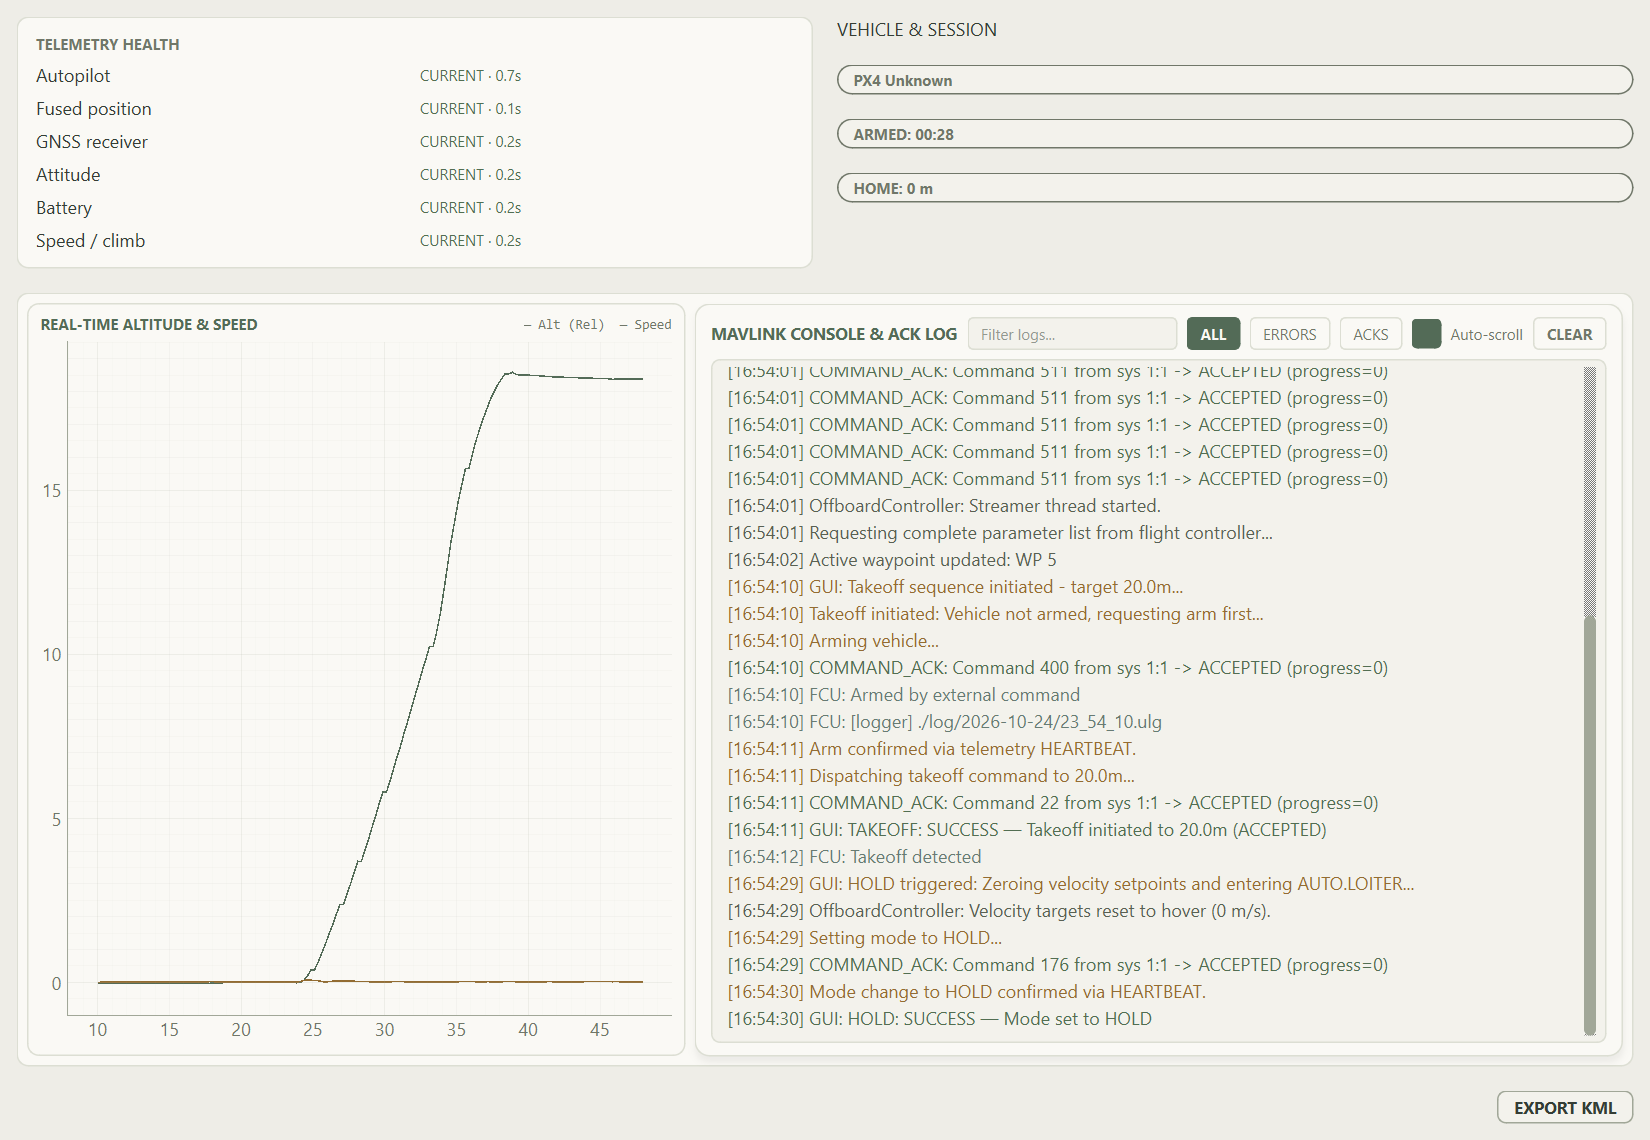Clear the MAVLink console log
Image resolution: width=1650 pixels, height=1140 pixels.
(1569, 334)
